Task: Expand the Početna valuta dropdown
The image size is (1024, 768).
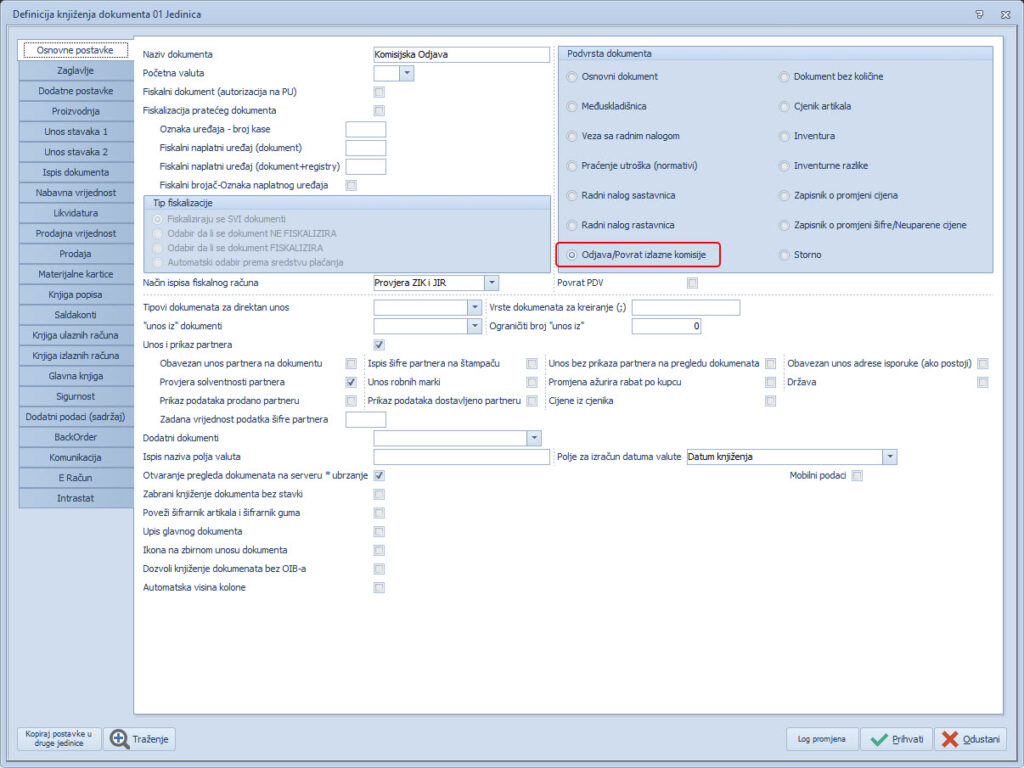Action: pos(406,73)
